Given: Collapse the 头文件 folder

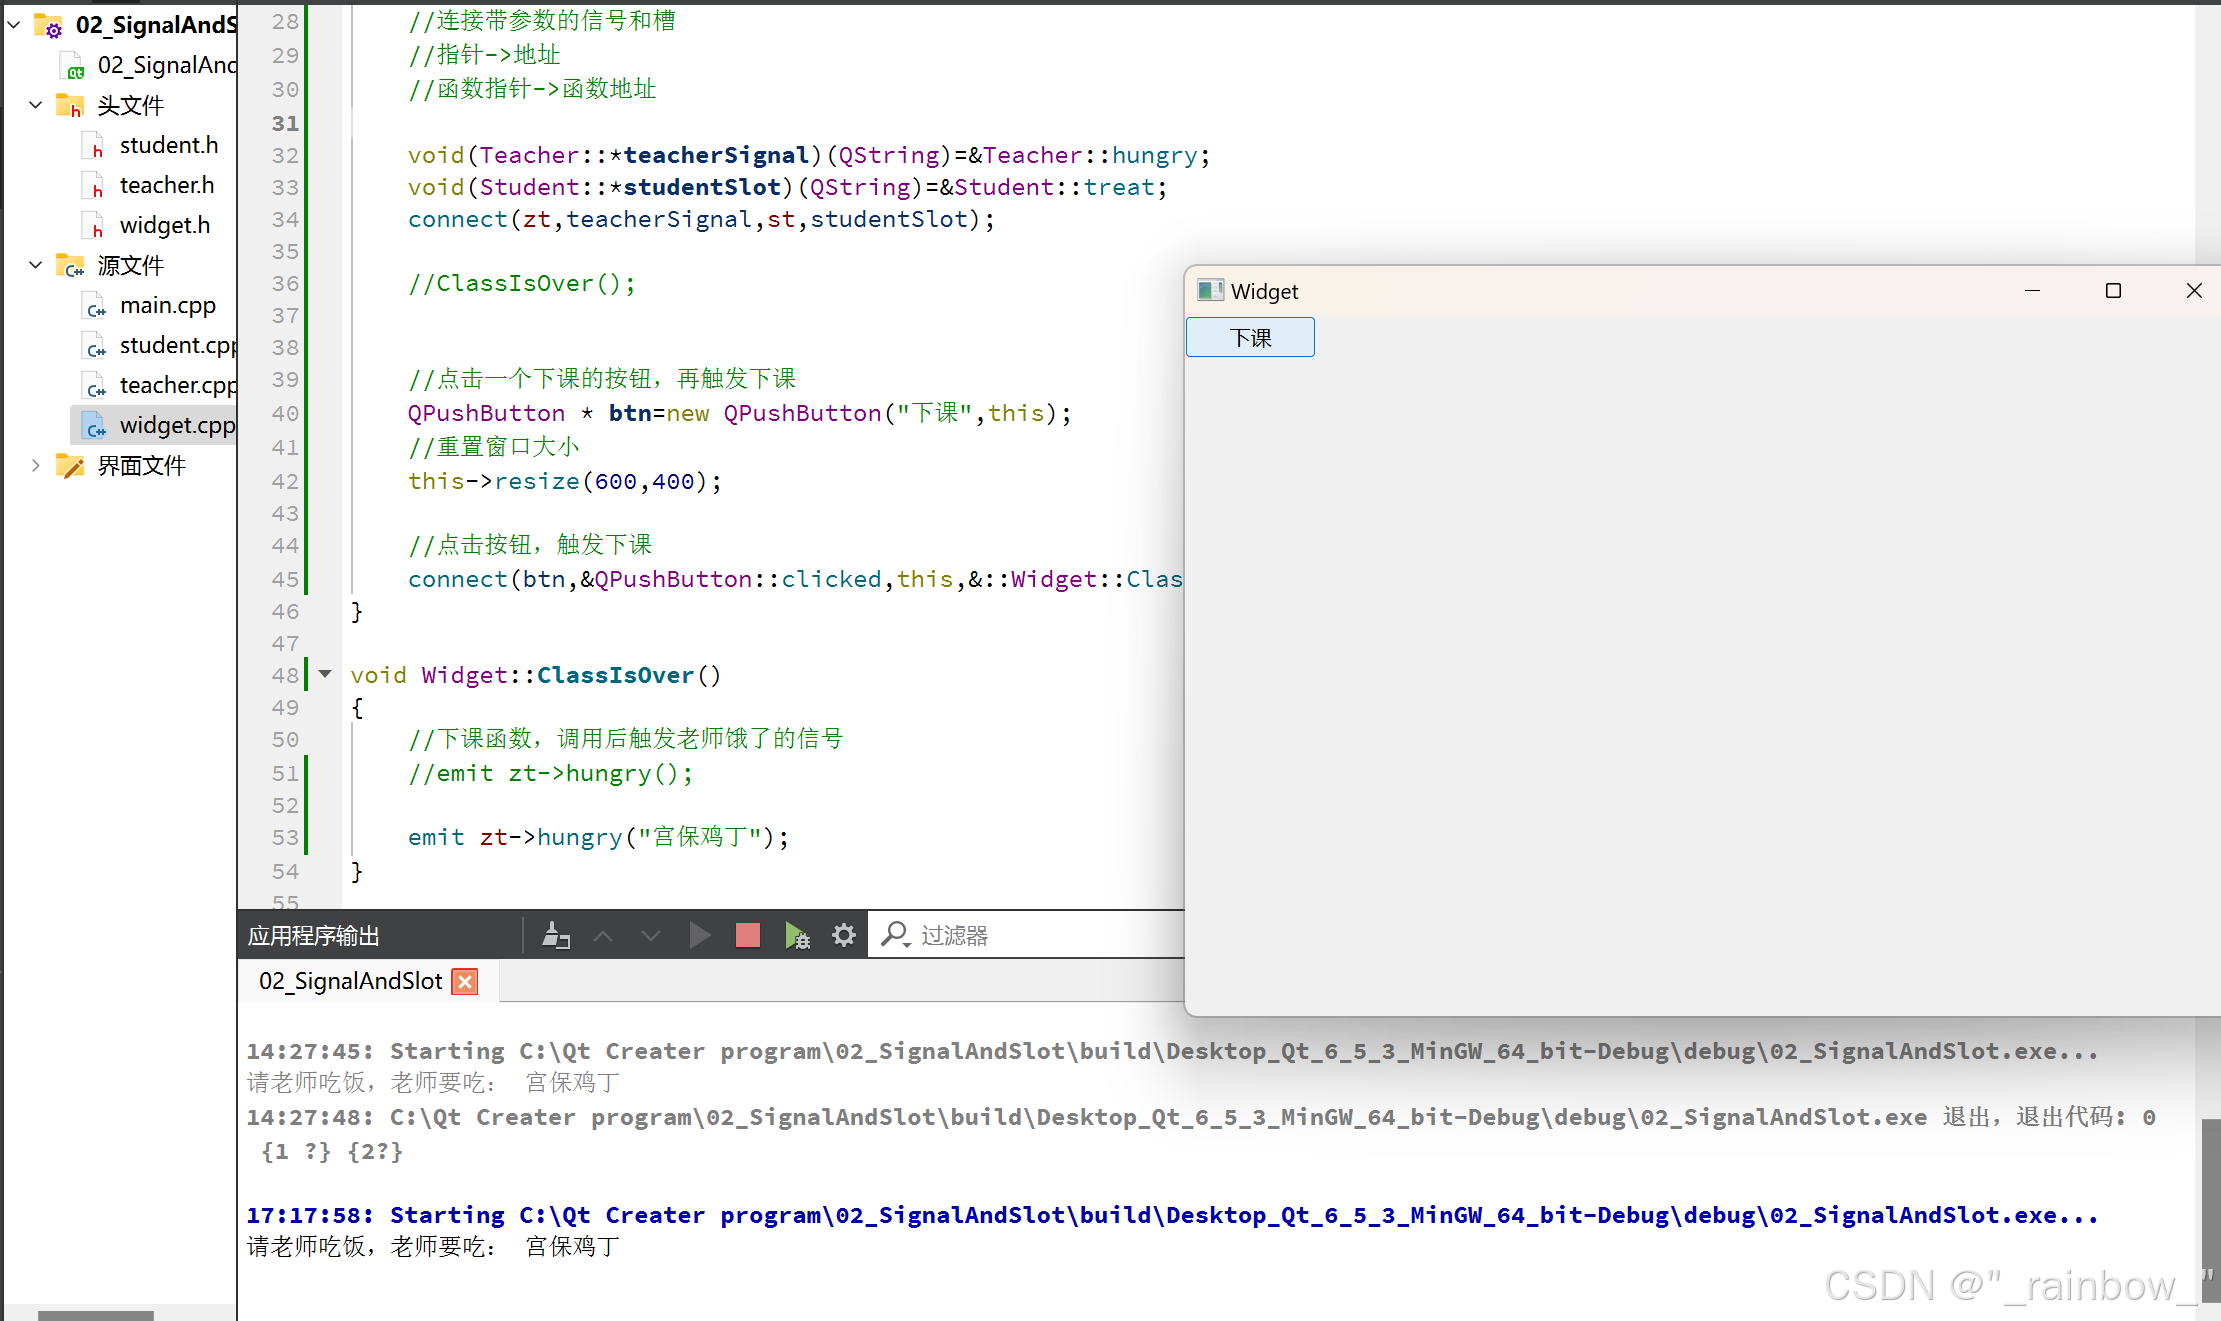Looking at the screenshot, I should [x=36, y=105].
